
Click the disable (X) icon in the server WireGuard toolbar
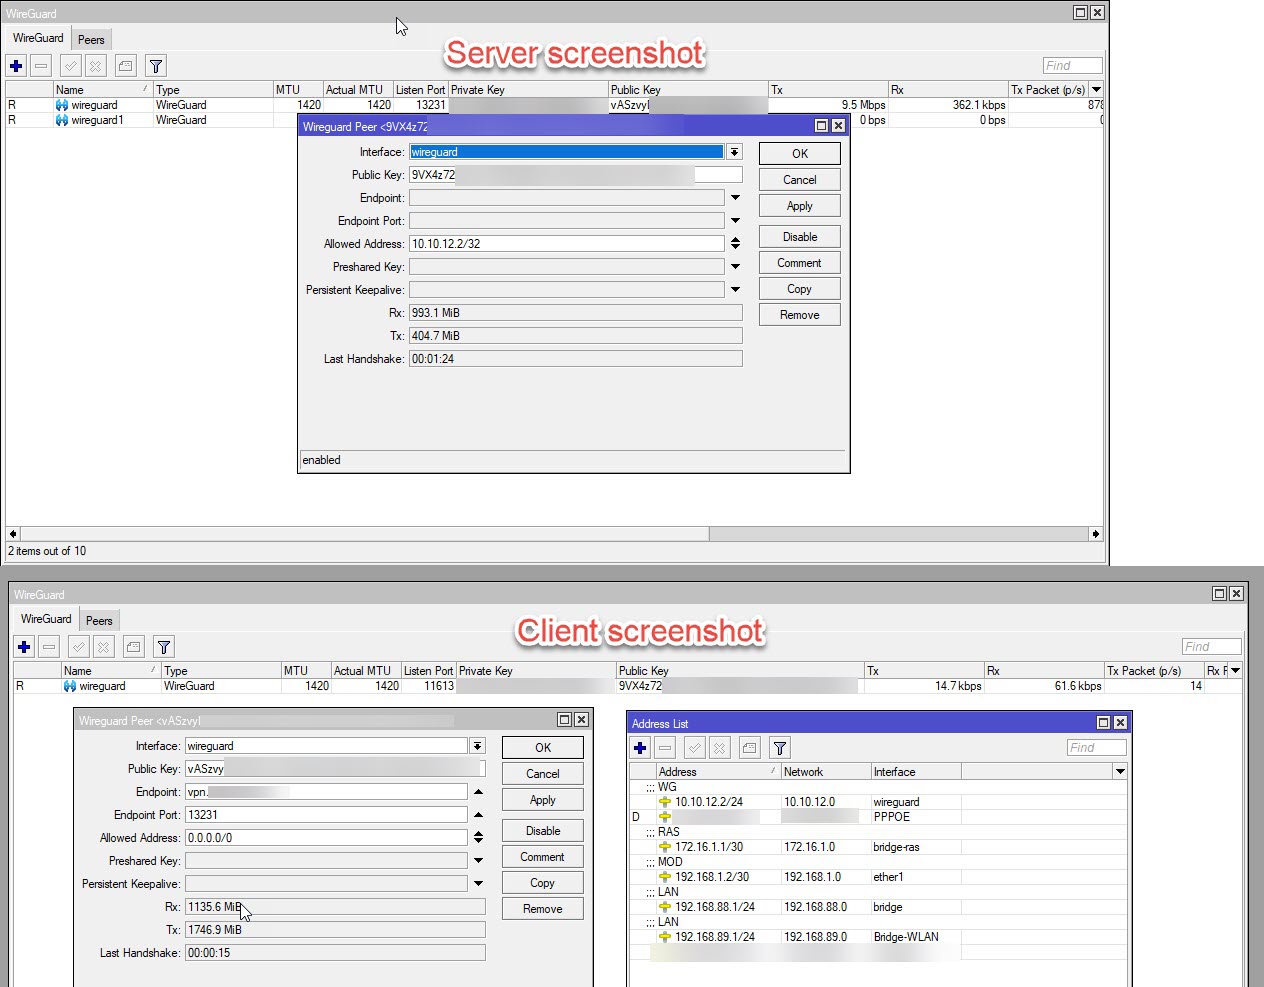[95, 66]
